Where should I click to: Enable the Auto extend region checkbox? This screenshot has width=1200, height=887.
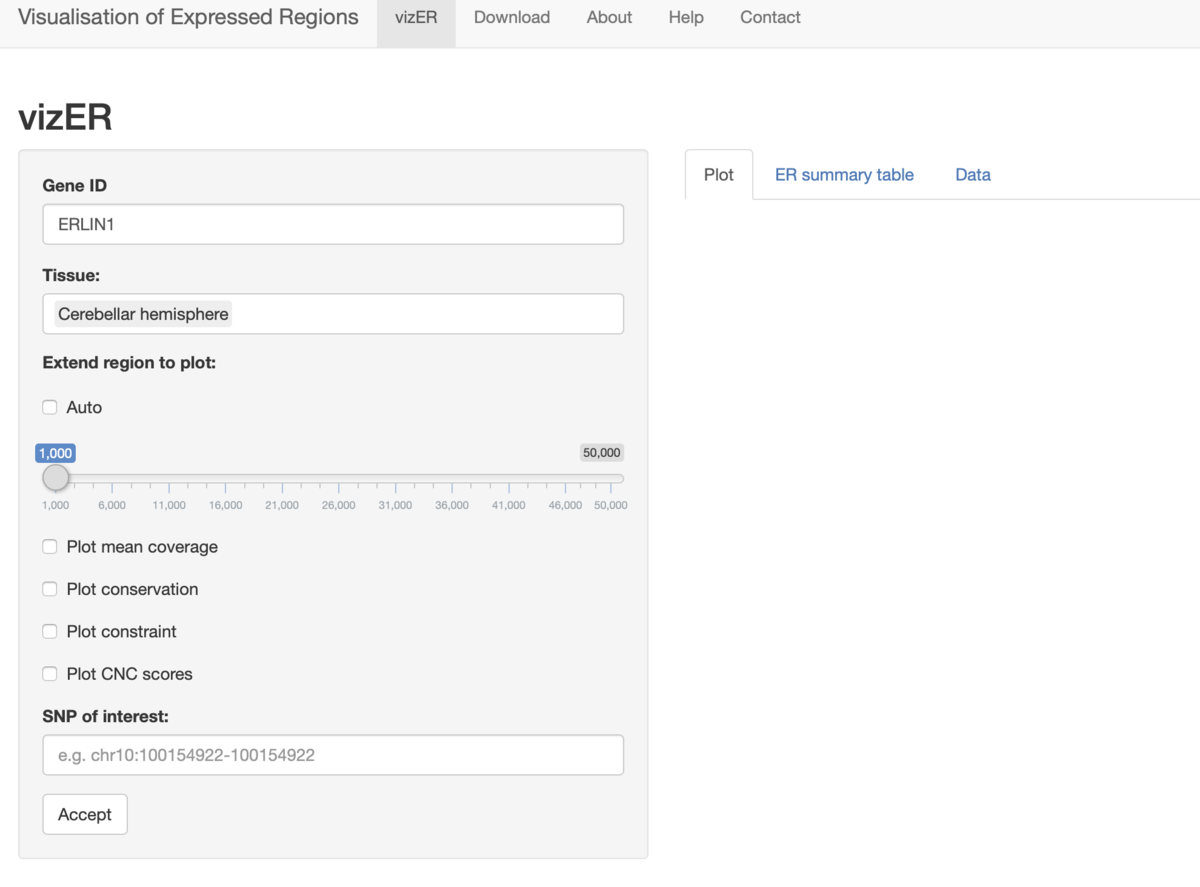[50, 407]
